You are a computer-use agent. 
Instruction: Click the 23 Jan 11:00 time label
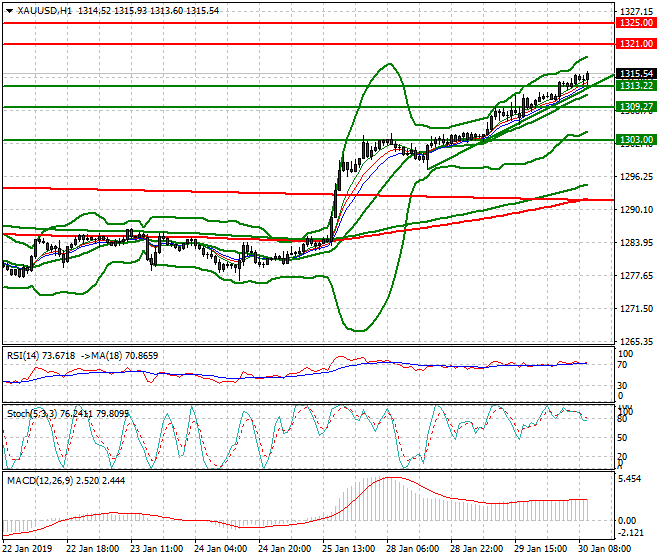click(x=157, y=549)
